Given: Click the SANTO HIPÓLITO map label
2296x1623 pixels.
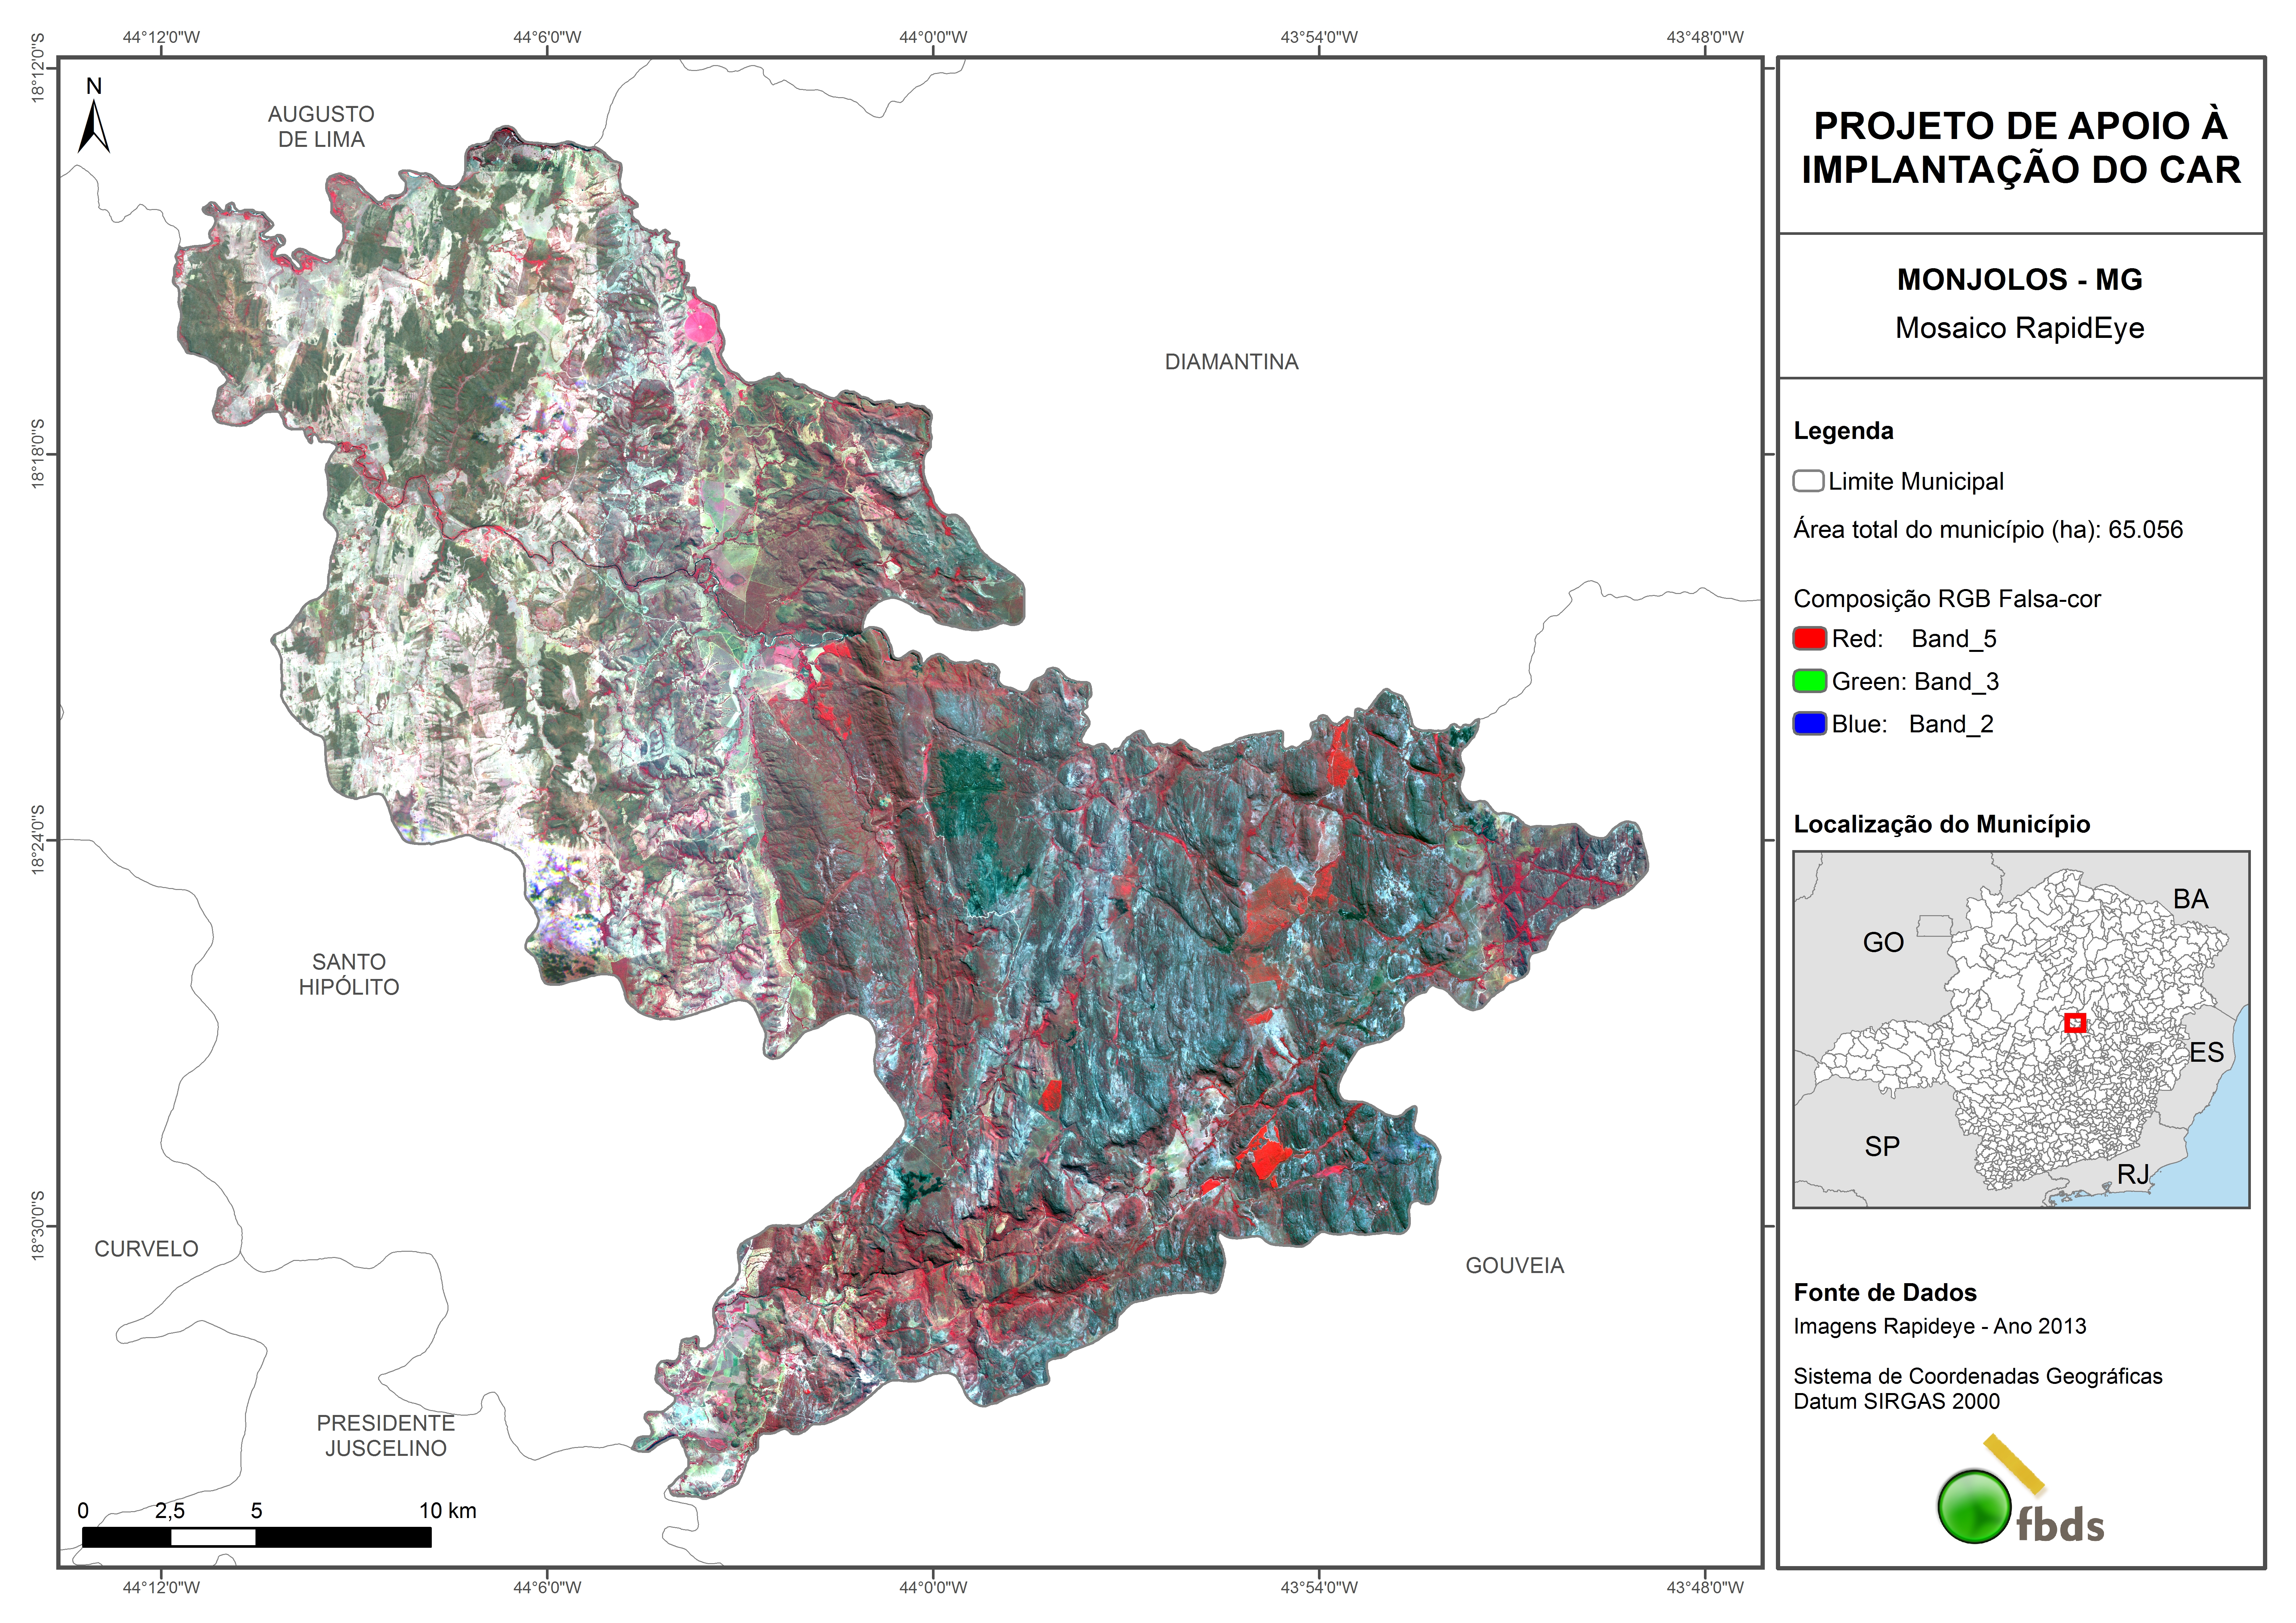Looking at the screenshot, I should (x=349, y=974).
